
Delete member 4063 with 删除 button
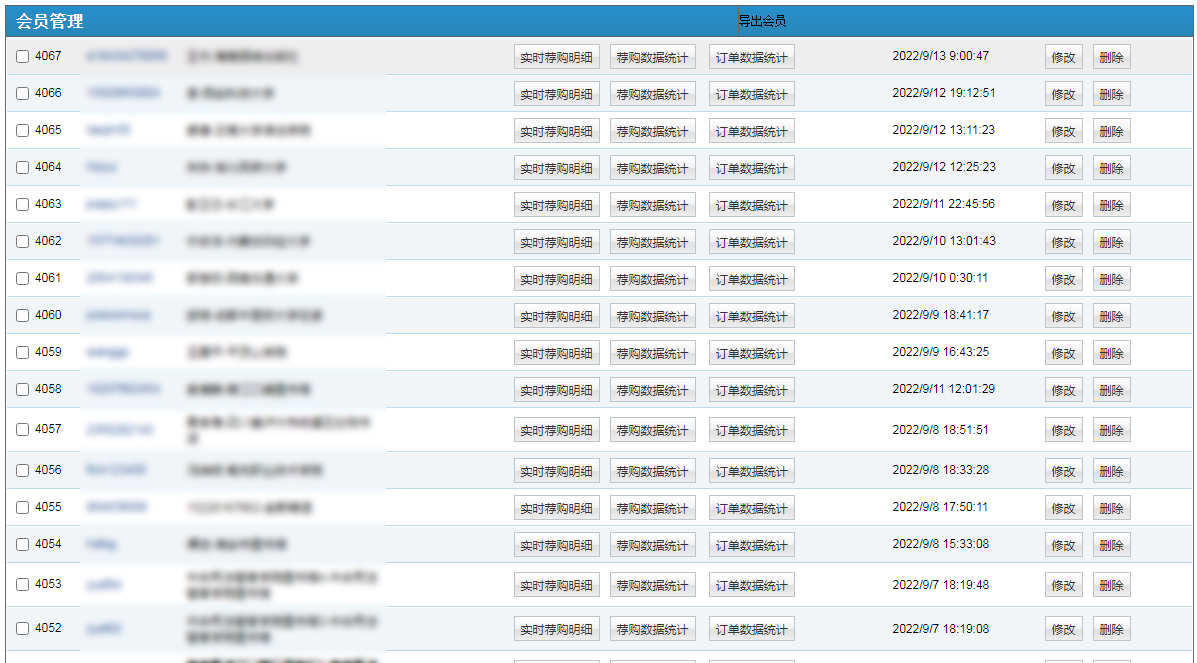pos(1111,206)
